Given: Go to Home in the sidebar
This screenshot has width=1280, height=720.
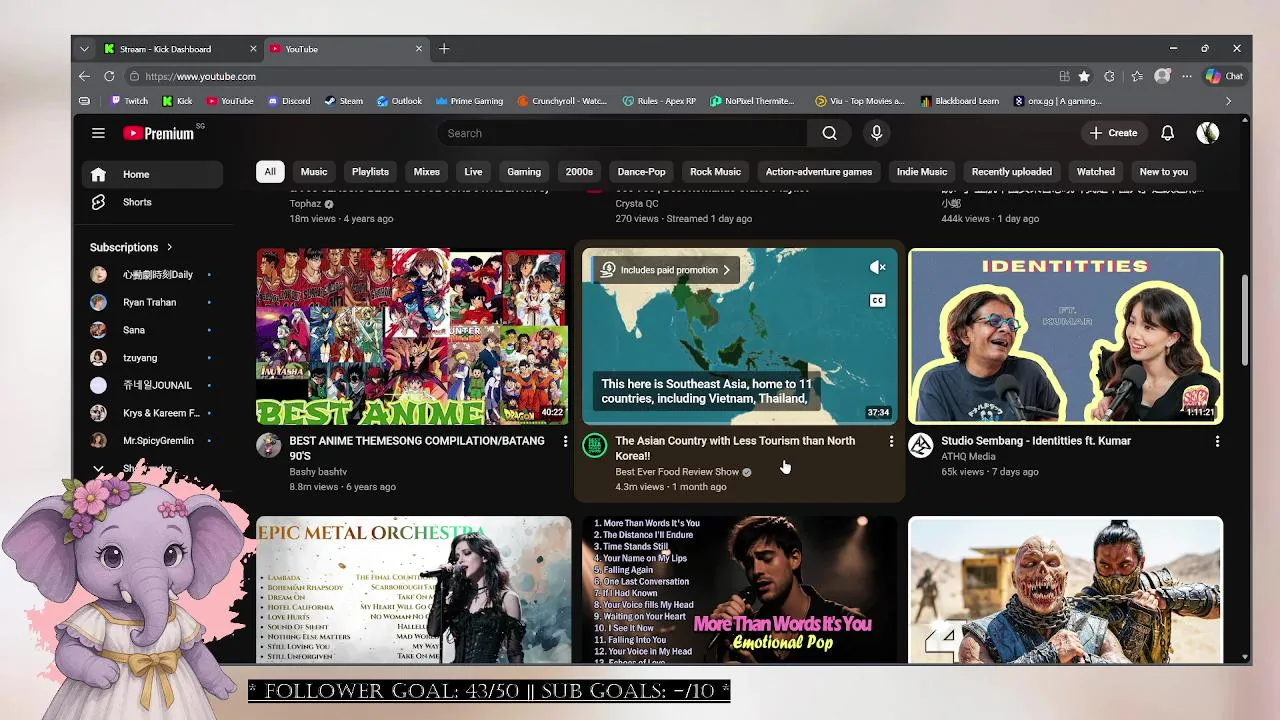Looking at the screenshot, I should click(x=152, y=174).
